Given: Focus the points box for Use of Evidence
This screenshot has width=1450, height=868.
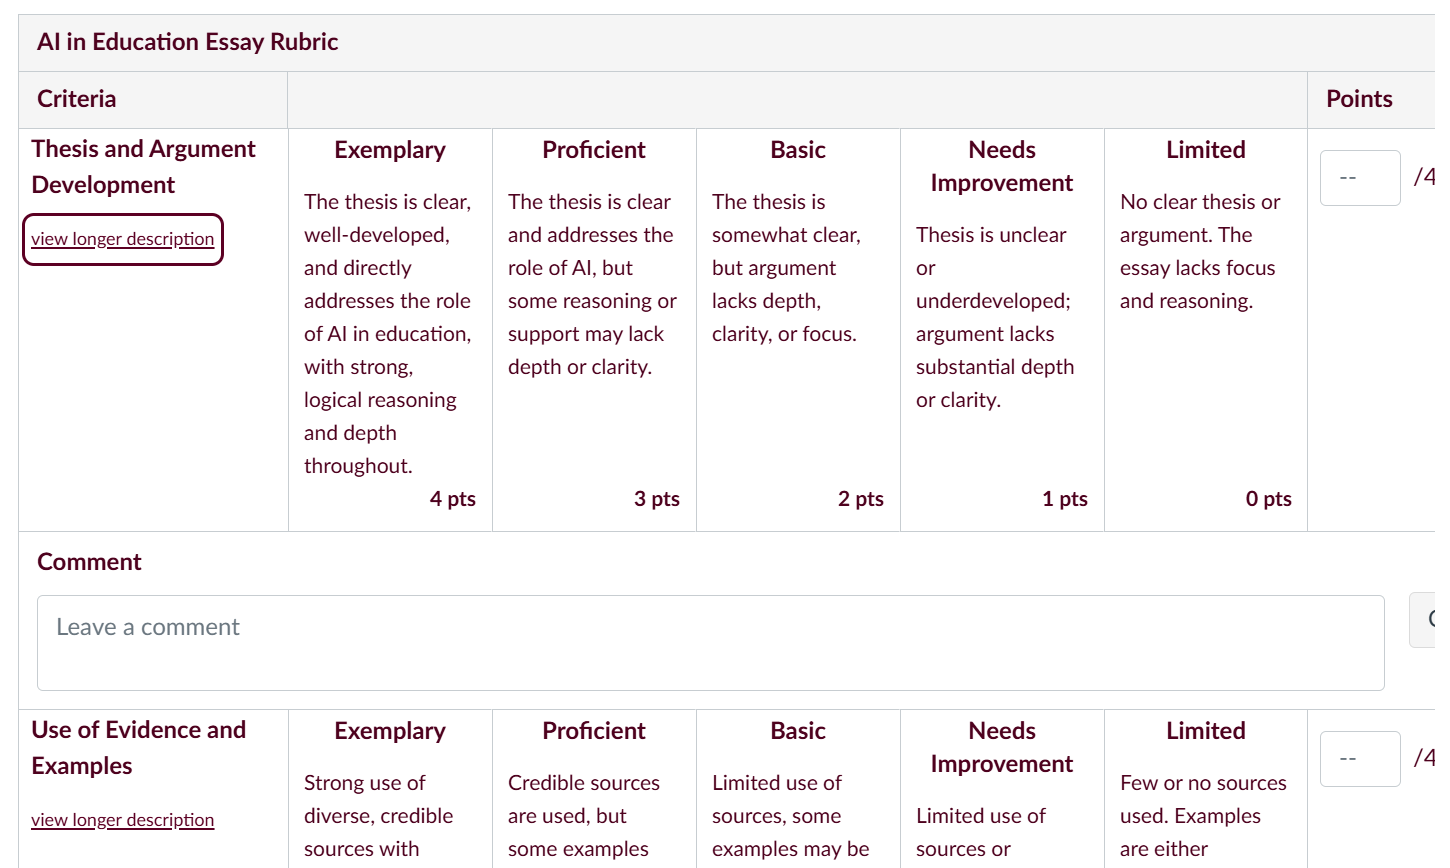Looking at the screenshot, I should click(x=1360, y=759).
